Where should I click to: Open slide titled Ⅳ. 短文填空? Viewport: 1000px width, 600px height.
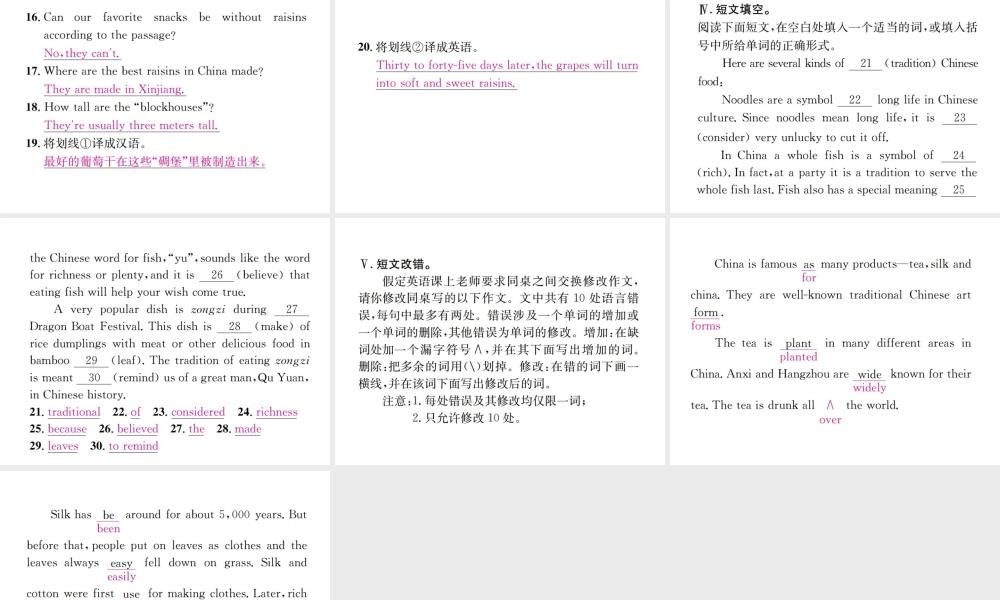(835, 106)
